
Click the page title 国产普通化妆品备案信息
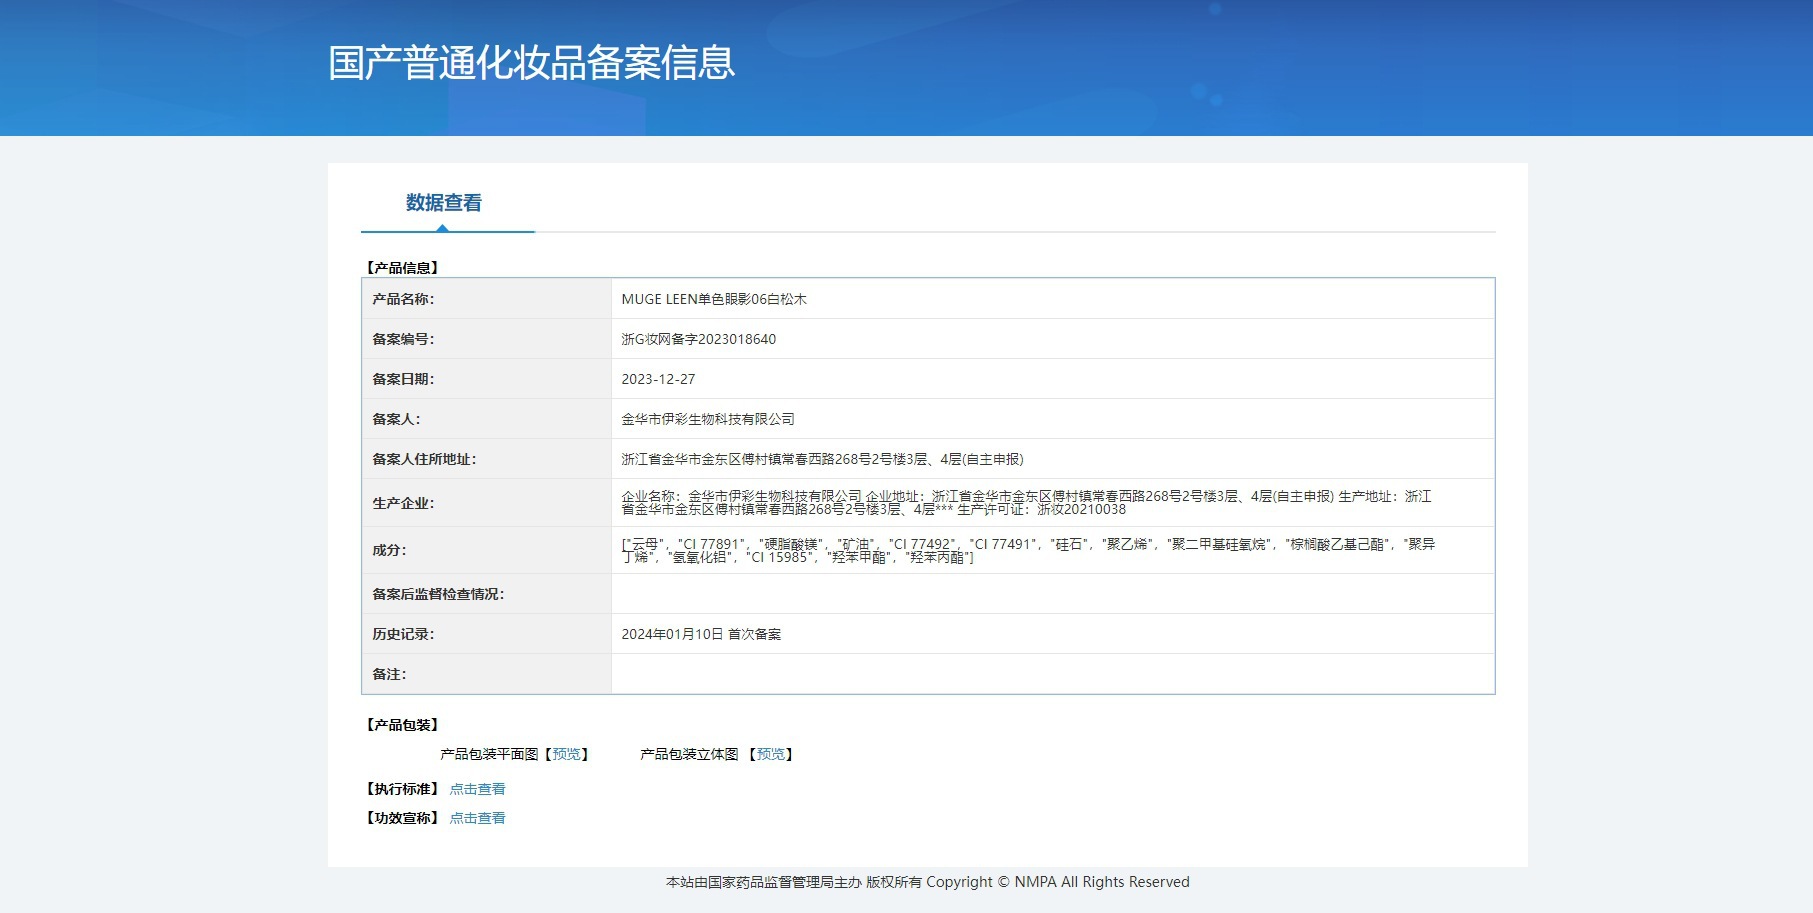[x=532, y=63]
